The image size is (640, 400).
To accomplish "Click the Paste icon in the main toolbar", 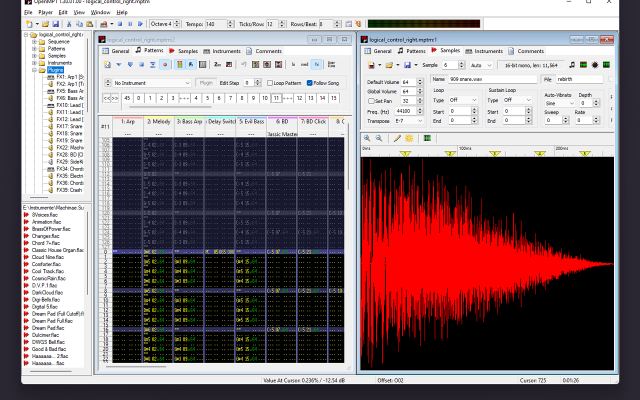I will pos(89,24).
